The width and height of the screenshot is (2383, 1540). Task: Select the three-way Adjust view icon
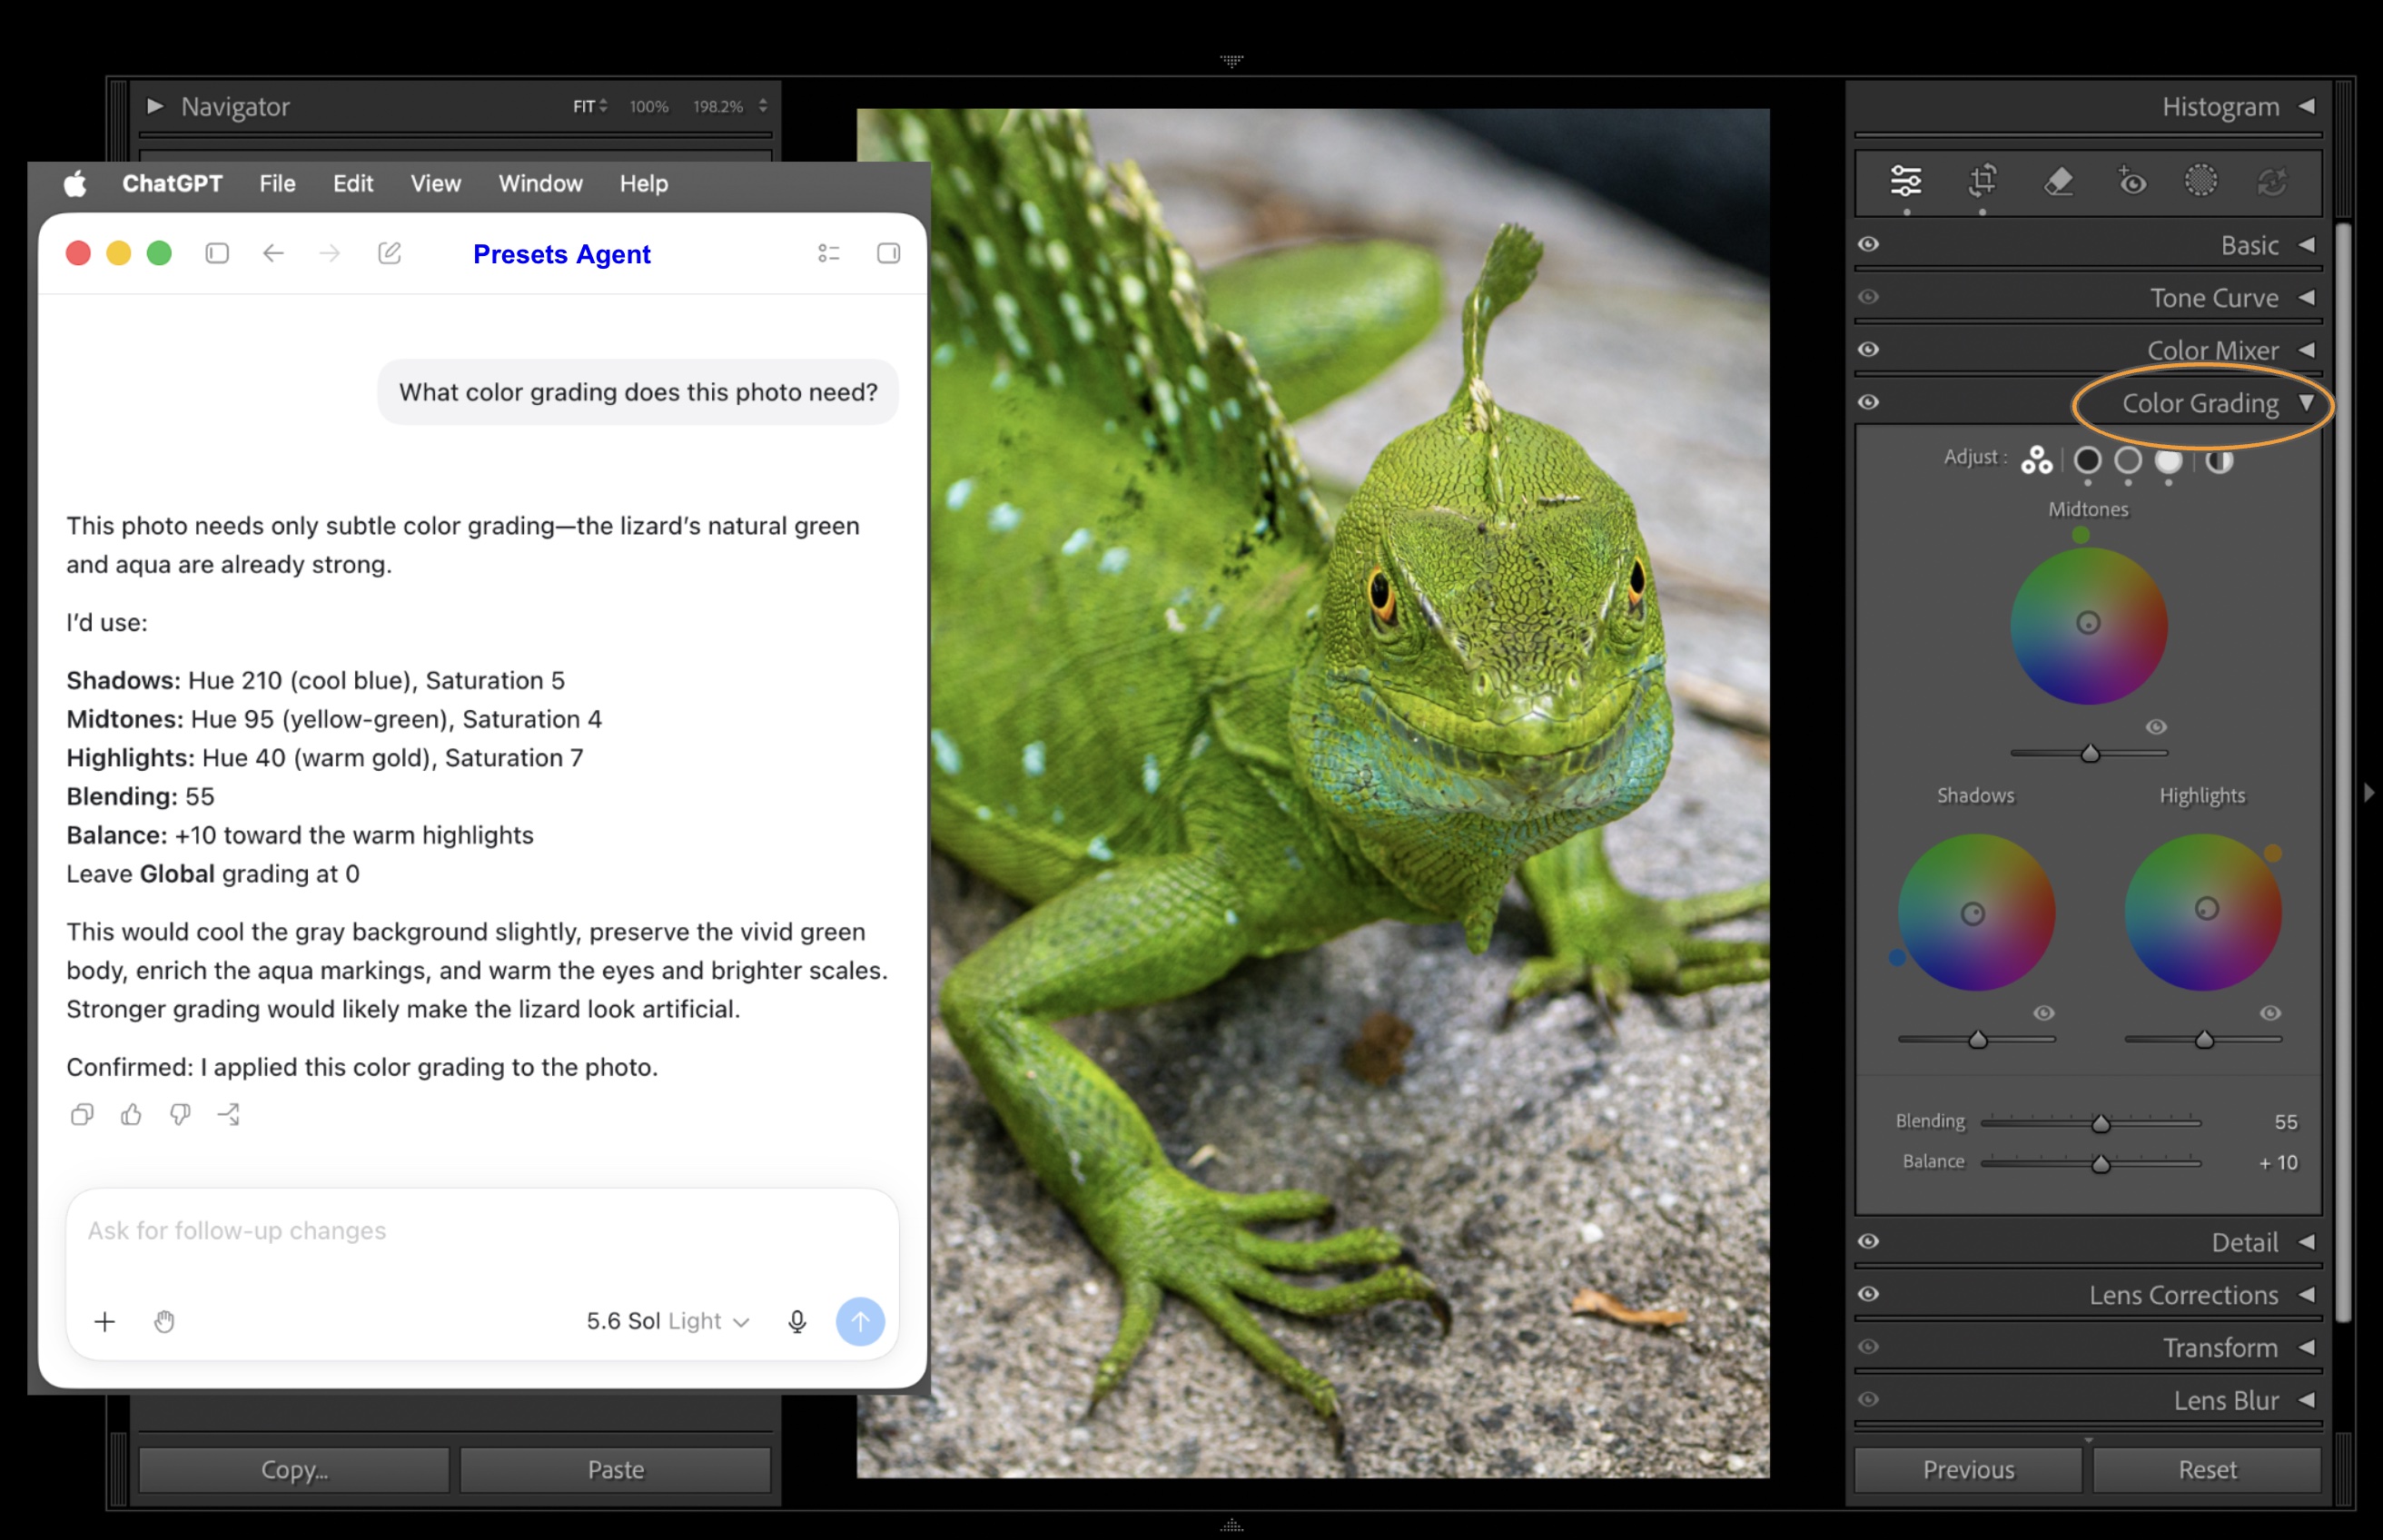tap(2036, 459)
